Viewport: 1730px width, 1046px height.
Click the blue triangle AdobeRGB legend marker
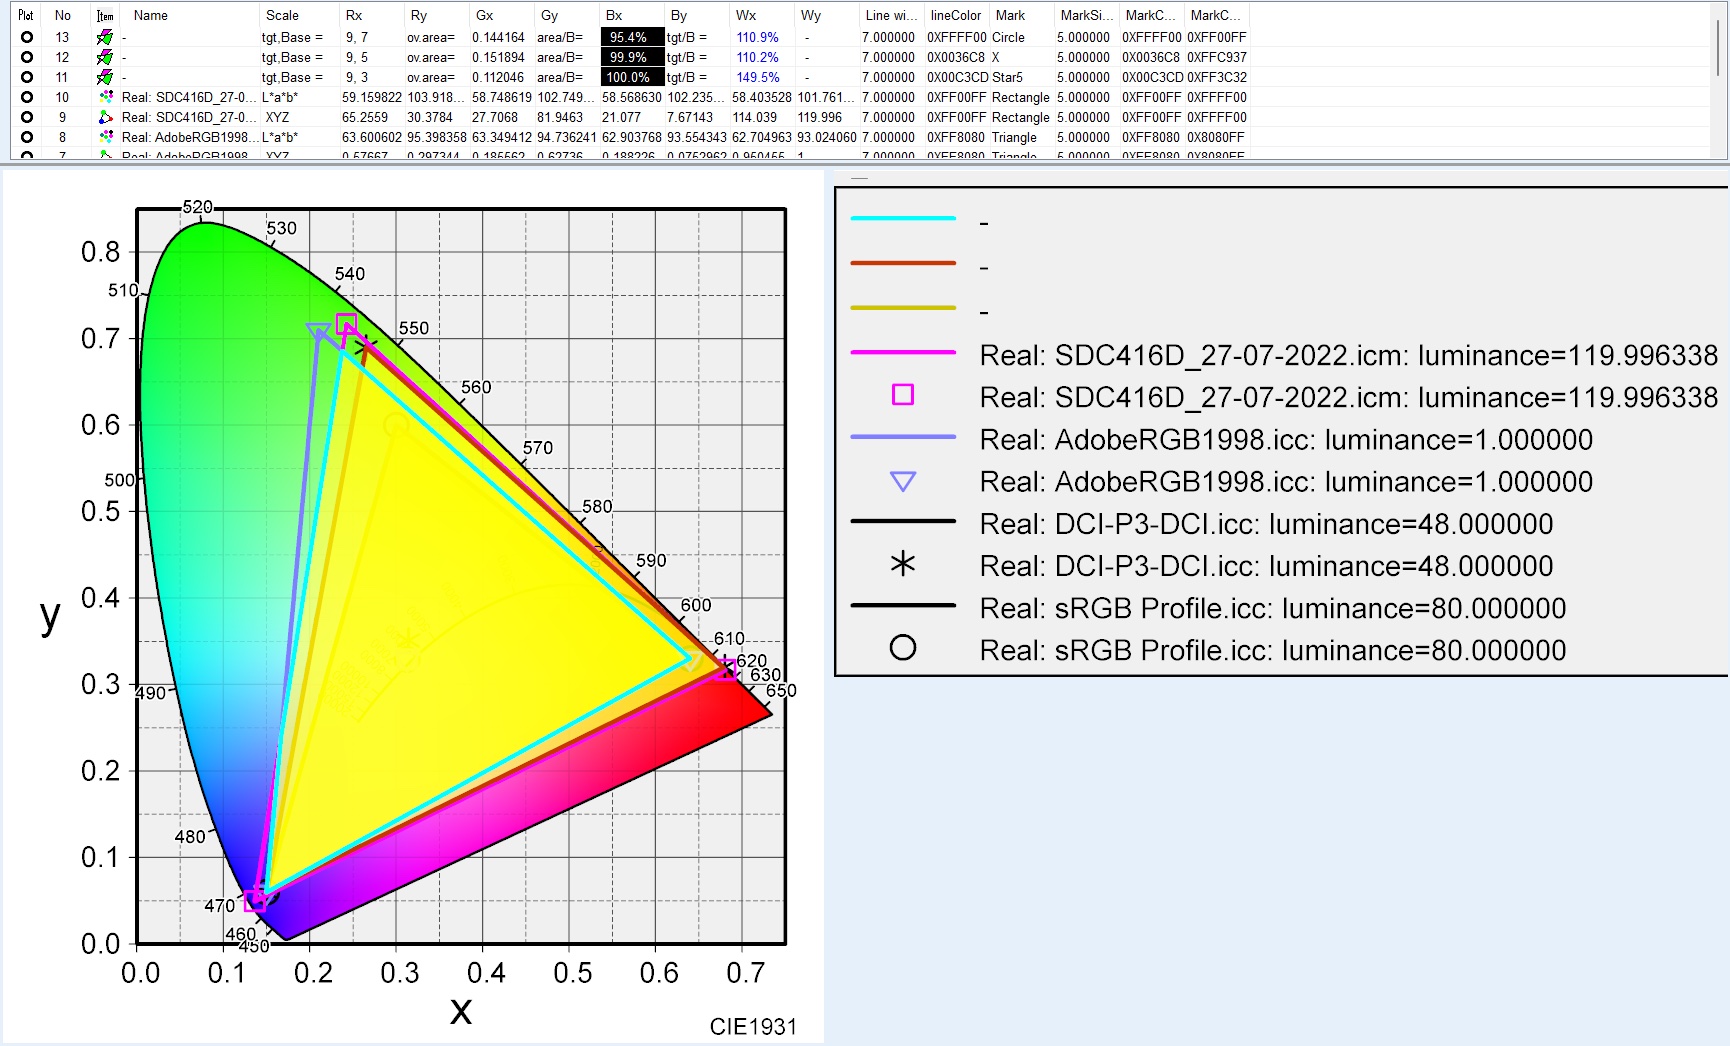[x=903, y=481]
